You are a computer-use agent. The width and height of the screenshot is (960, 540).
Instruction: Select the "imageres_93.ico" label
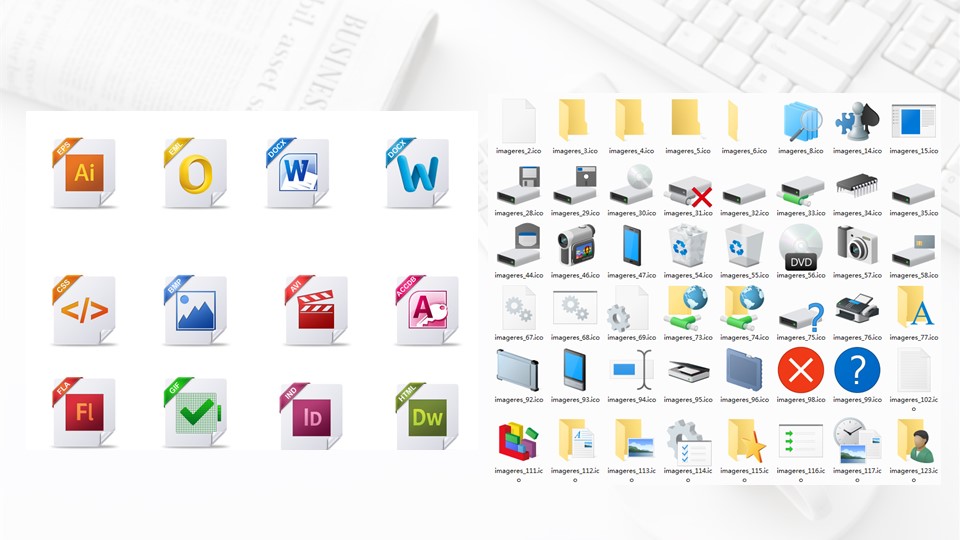point(575,400)
